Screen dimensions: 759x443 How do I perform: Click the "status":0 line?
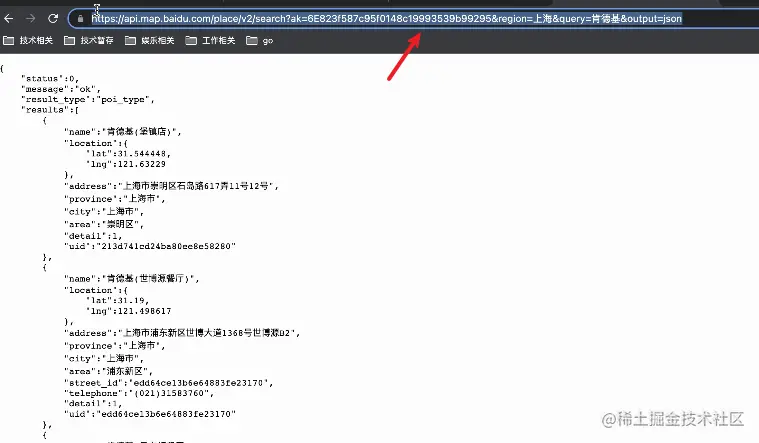coord(50,78)
